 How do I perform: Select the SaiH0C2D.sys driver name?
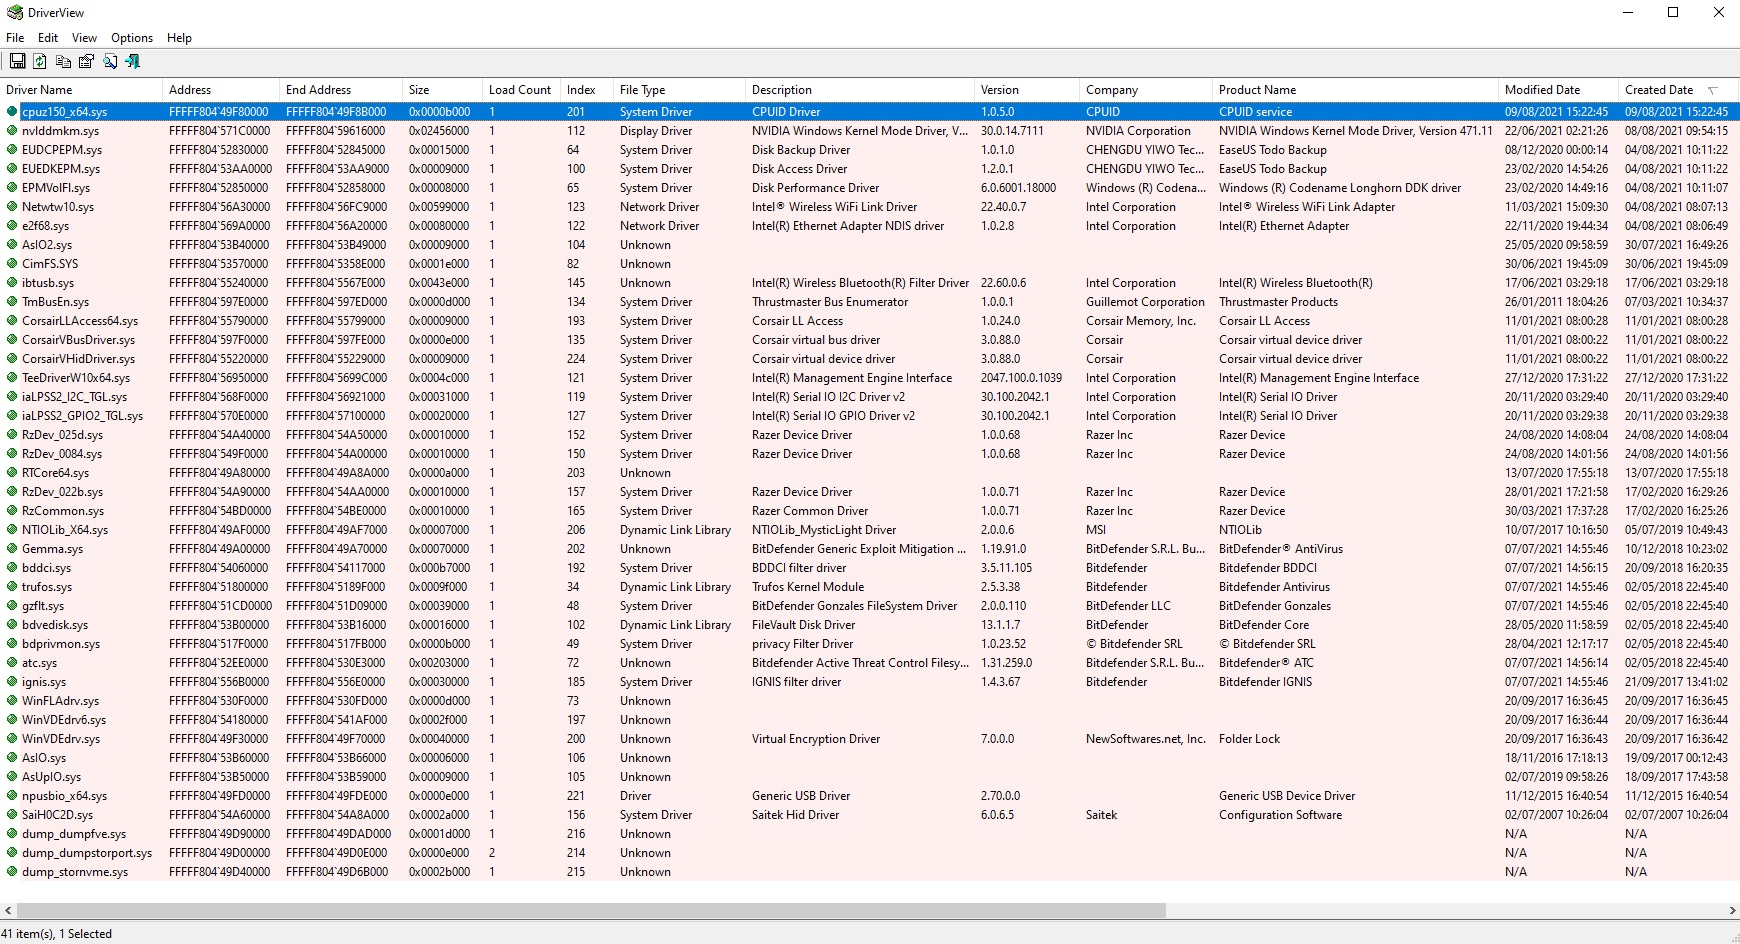(58, 815)
